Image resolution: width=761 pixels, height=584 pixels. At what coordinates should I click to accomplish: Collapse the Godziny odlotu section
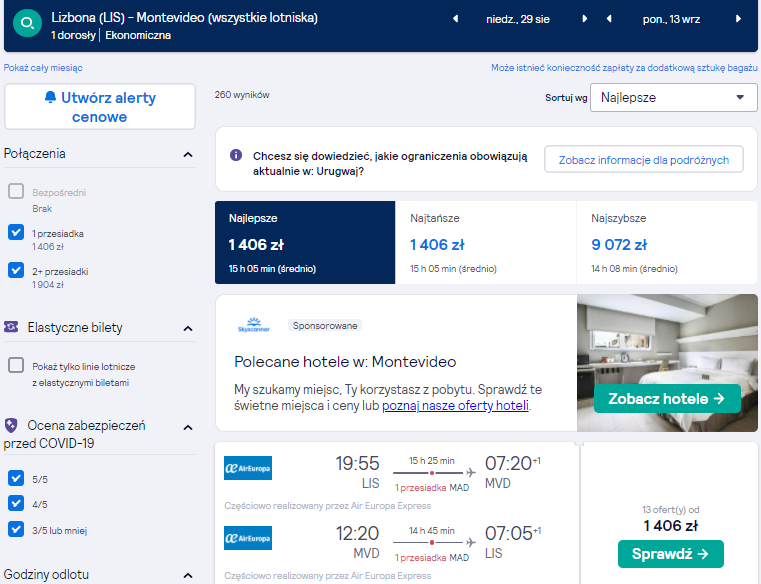pyautogui.click(x=188, y=576)
